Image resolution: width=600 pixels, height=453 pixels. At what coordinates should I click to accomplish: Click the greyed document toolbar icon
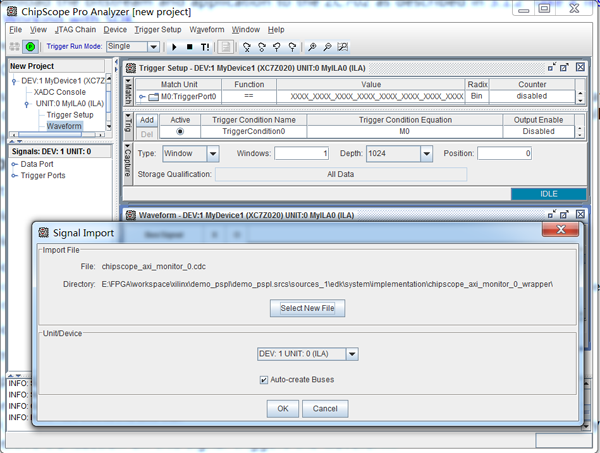(226, 47)
